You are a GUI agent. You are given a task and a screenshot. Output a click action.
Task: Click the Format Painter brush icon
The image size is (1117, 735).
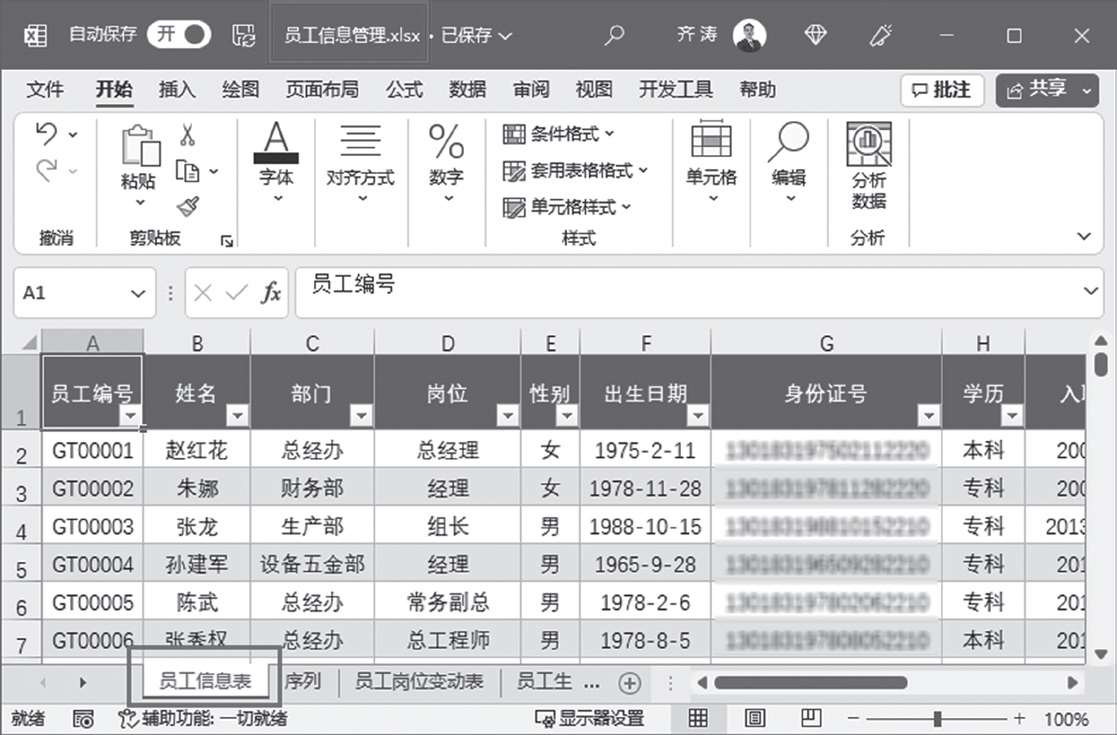click(188, 206)
